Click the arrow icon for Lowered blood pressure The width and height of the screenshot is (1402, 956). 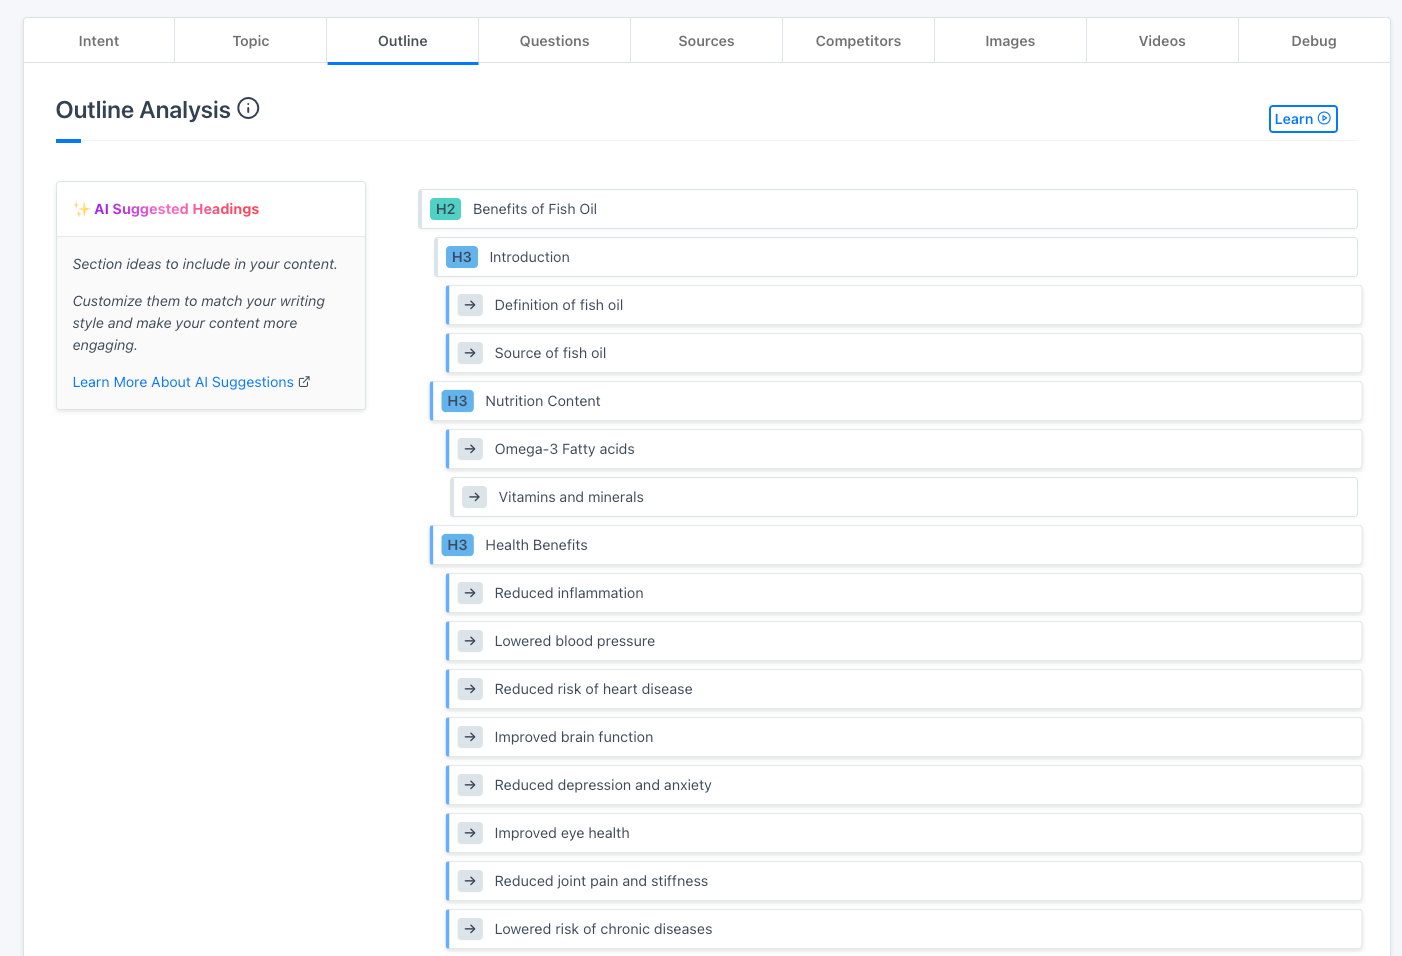[470, 641]
